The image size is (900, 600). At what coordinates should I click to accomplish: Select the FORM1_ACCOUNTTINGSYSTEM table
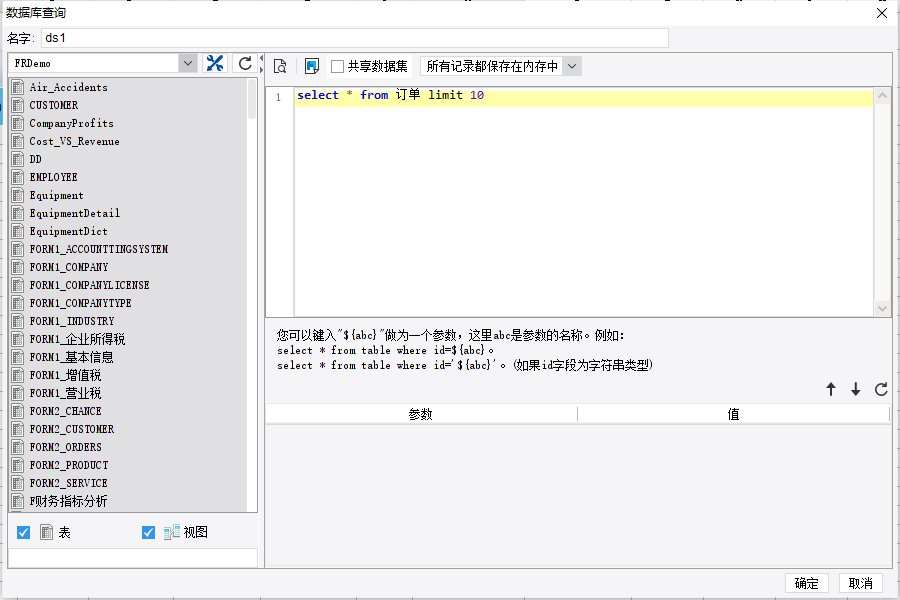coord(99,249)
